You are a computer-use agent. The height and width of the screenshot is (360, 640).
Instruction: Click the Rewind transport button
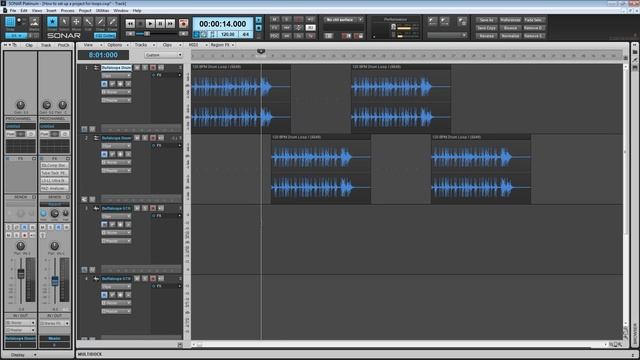pos(130,24)
